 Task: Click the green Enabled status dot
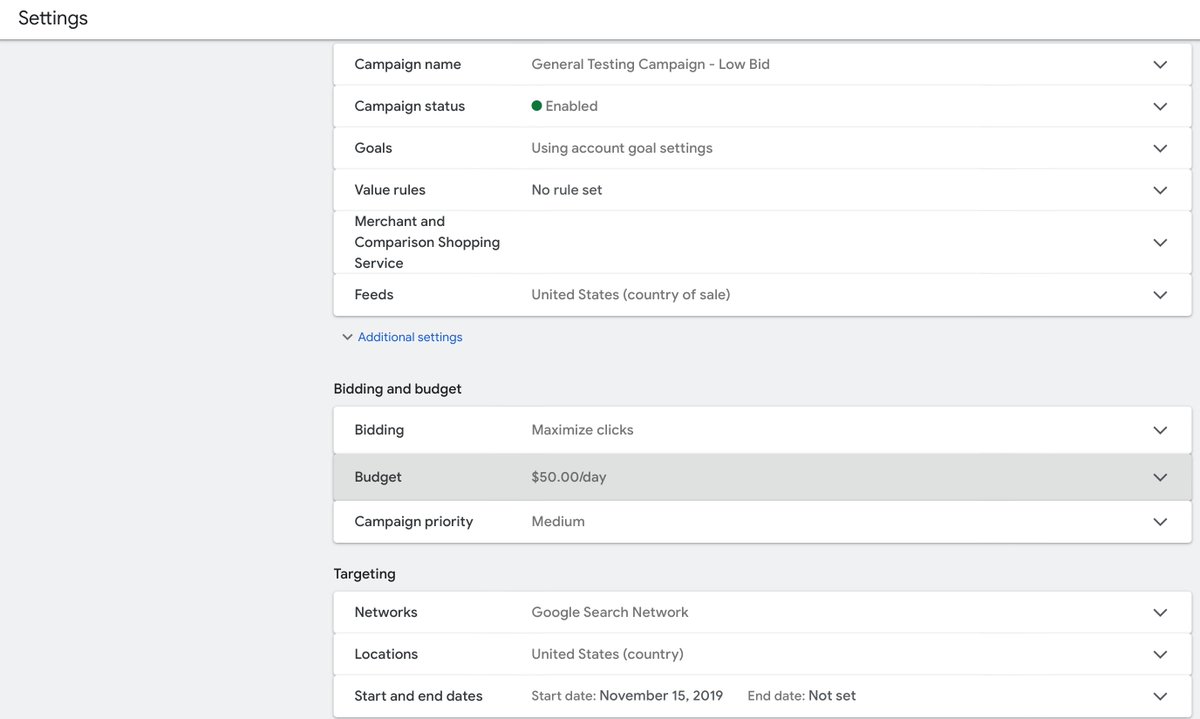coord(537,106)
